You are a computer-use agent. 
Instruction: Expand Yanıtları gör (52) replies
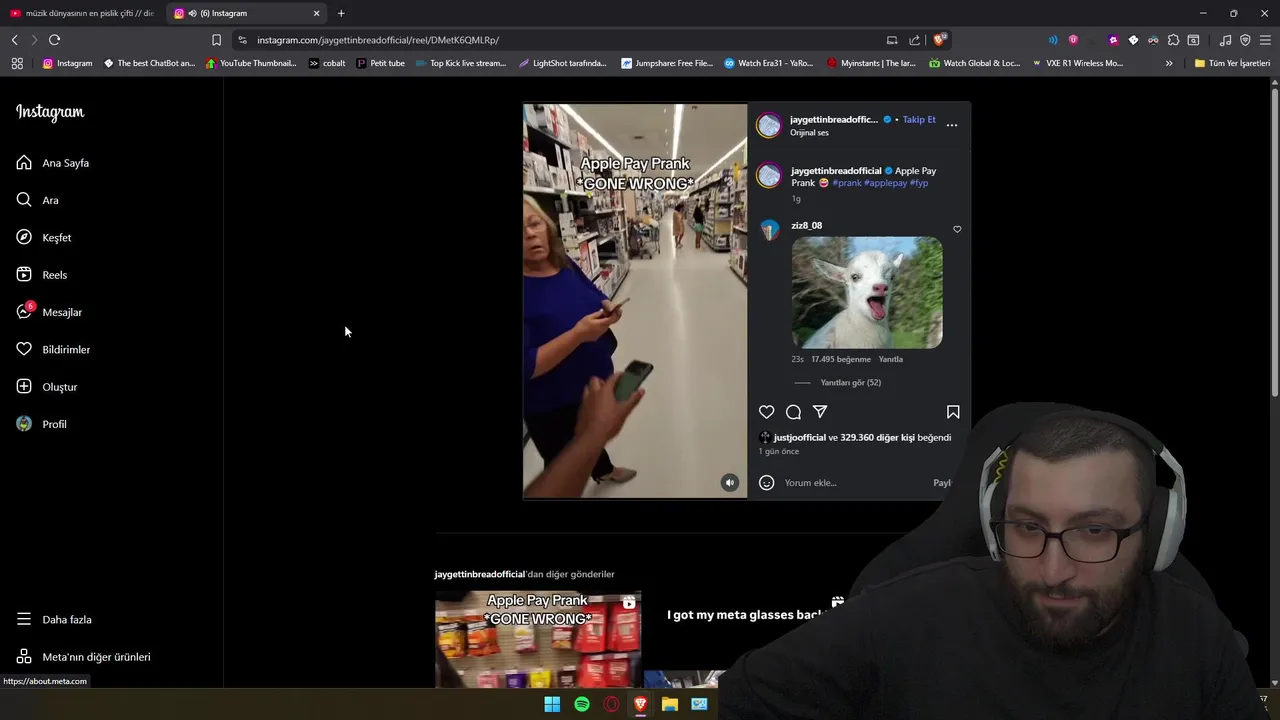(850, 383)
